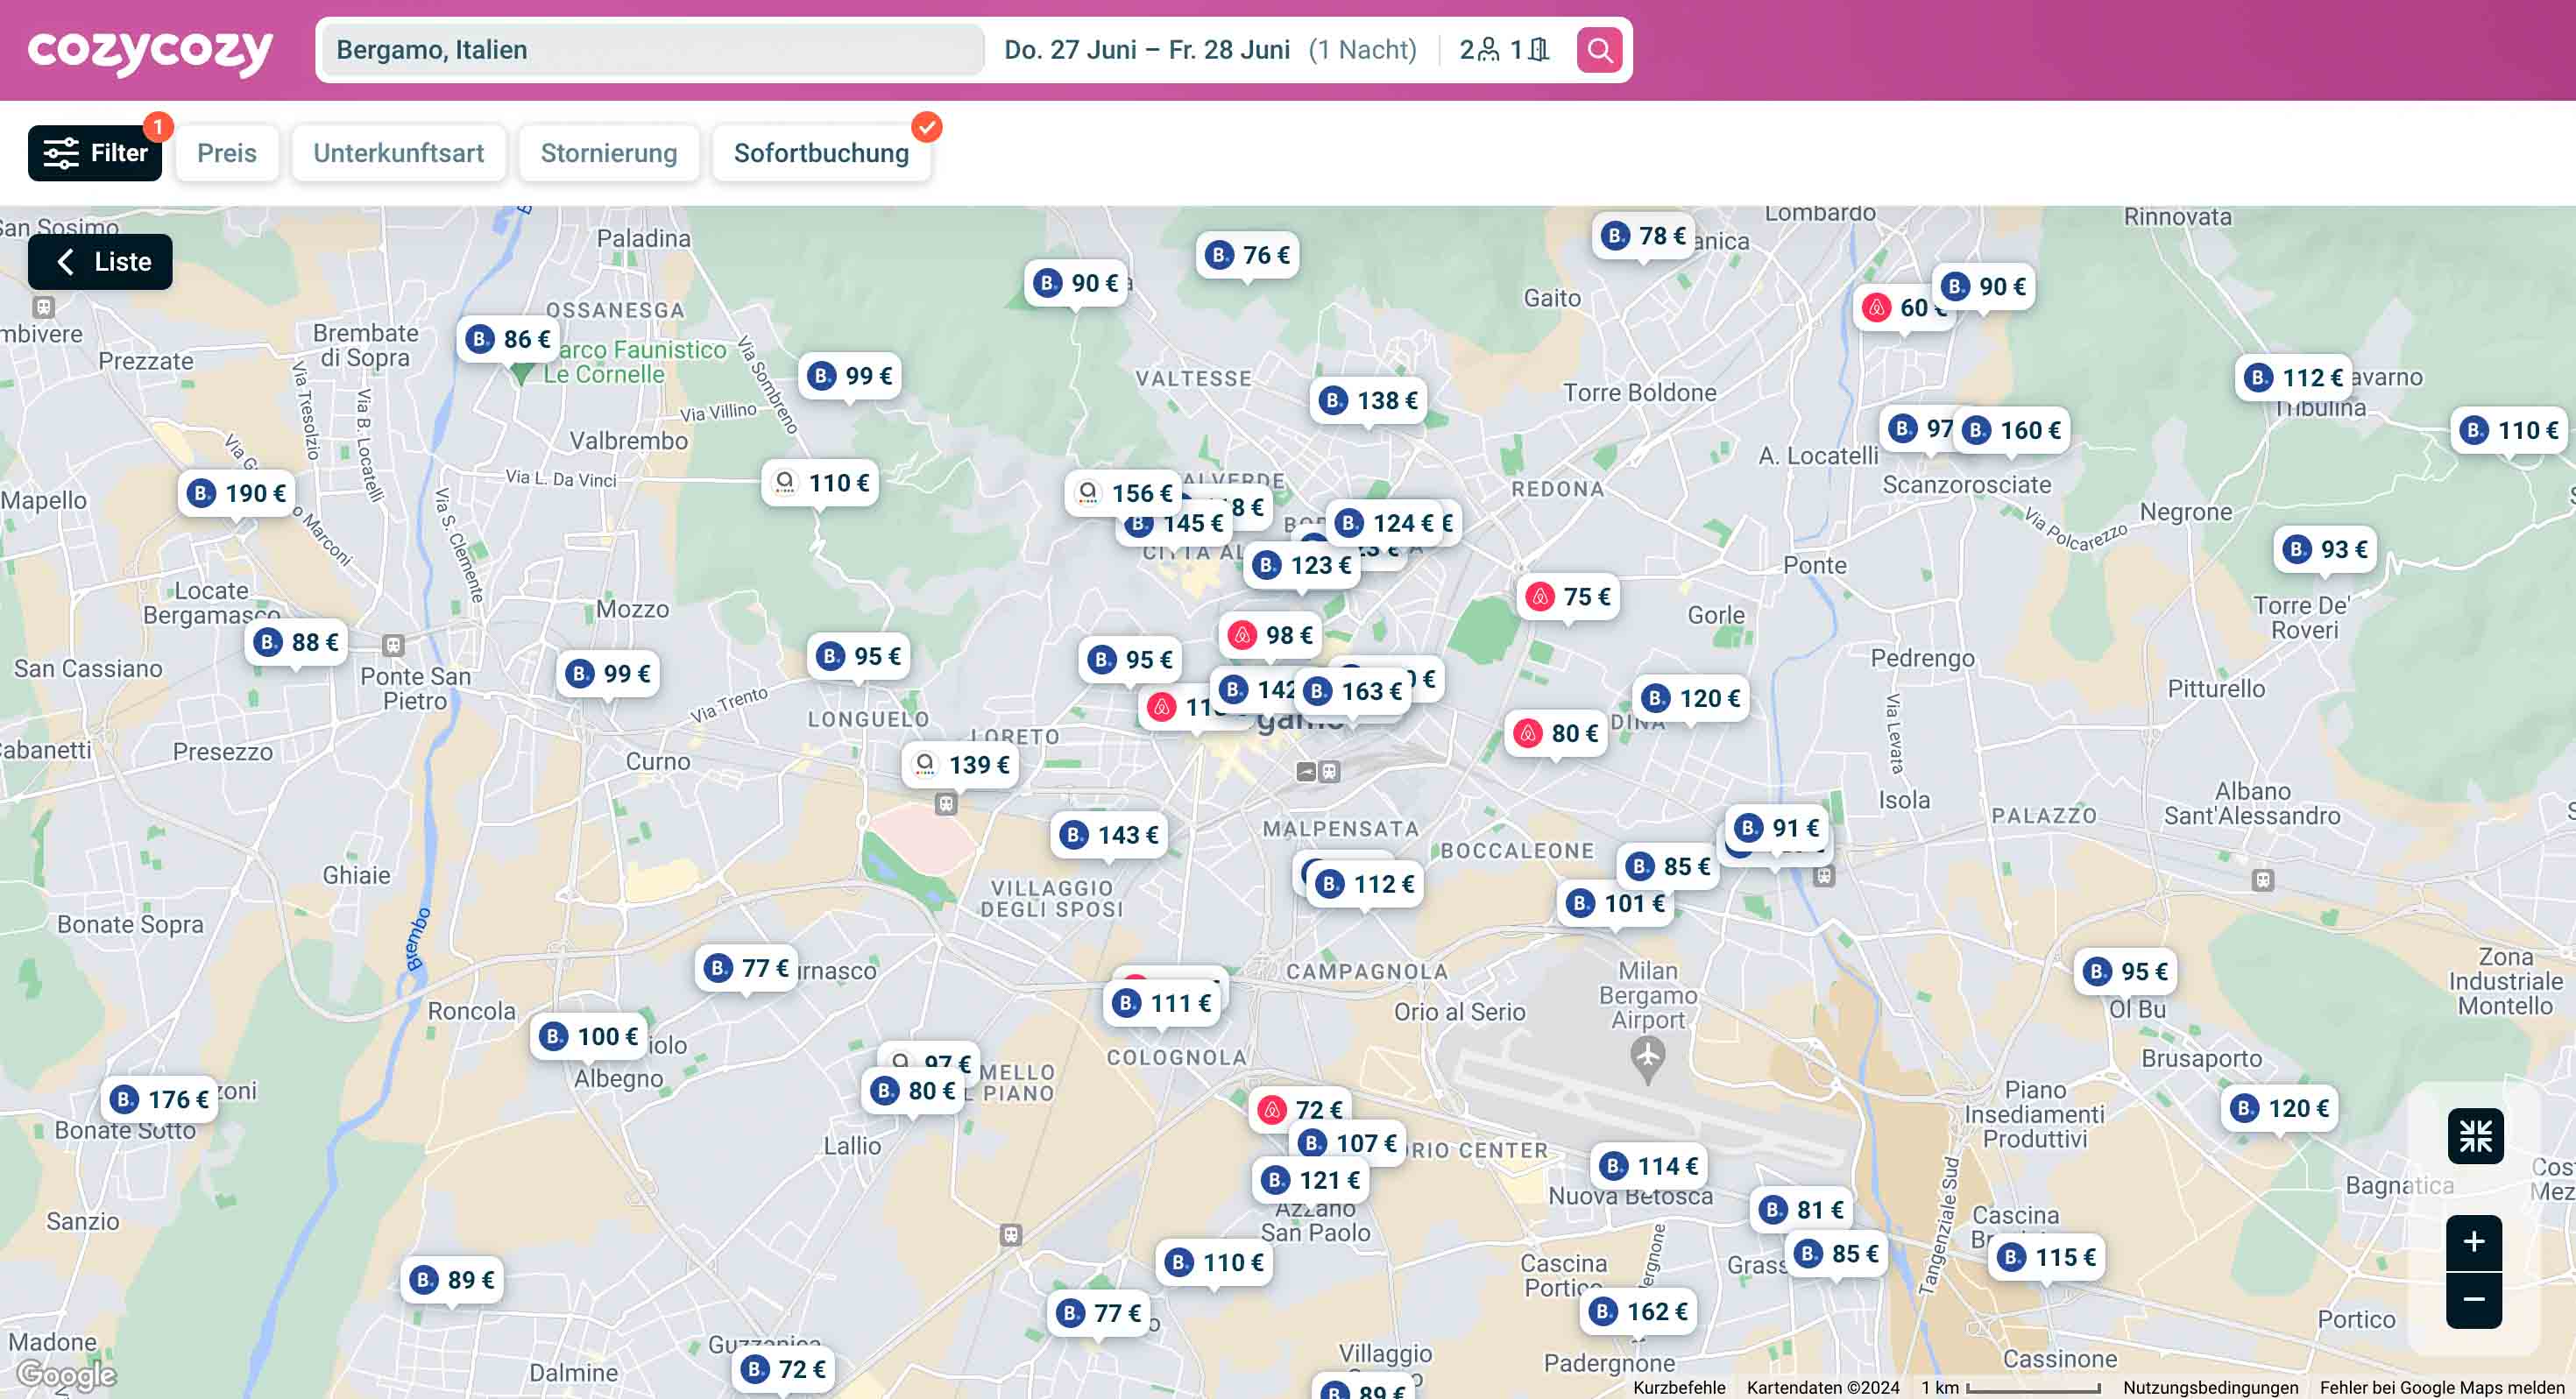Select the Booking 115 € map marker
2576x1399 pixels.
pyautogui.click(x=2047, y=1257)
